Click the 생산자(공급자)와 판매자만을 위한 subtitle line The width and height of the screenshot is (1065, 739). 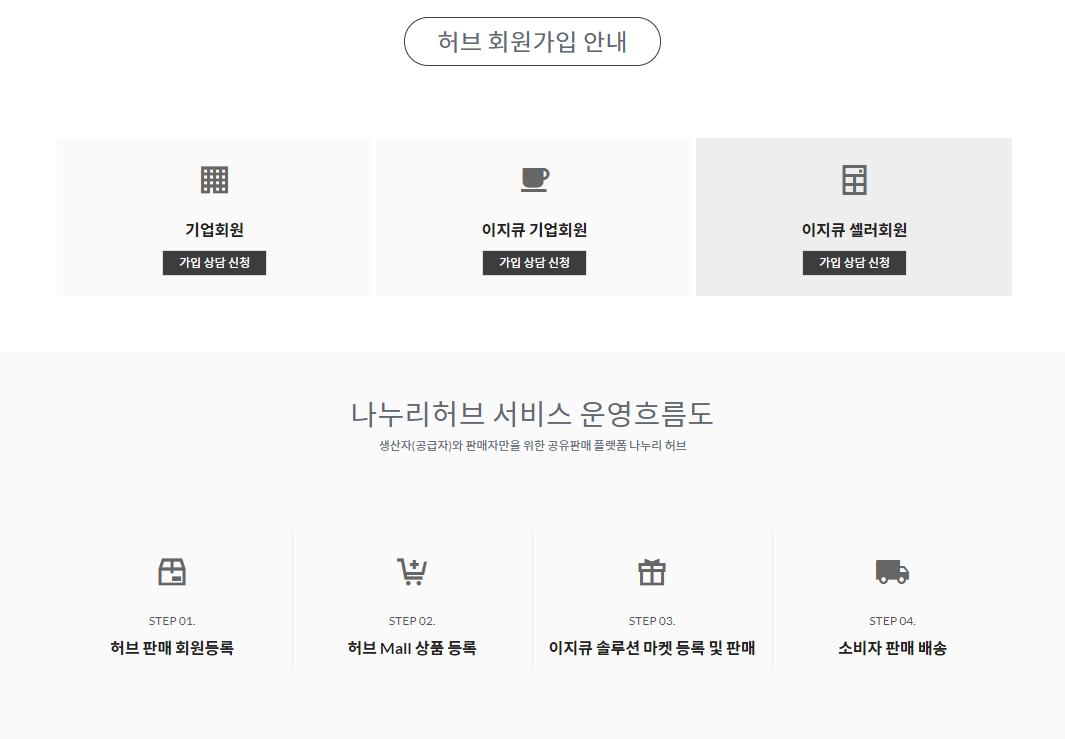pos(532,446)
